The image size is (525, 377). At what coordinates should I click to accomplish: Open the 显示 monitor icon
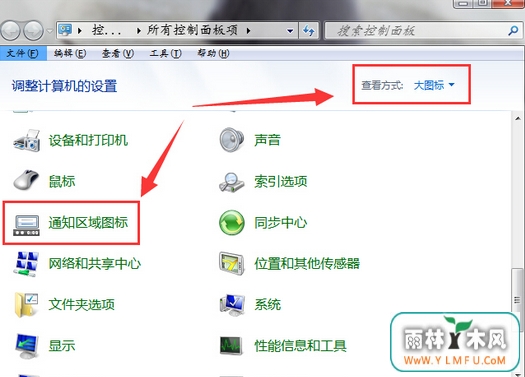27,346
